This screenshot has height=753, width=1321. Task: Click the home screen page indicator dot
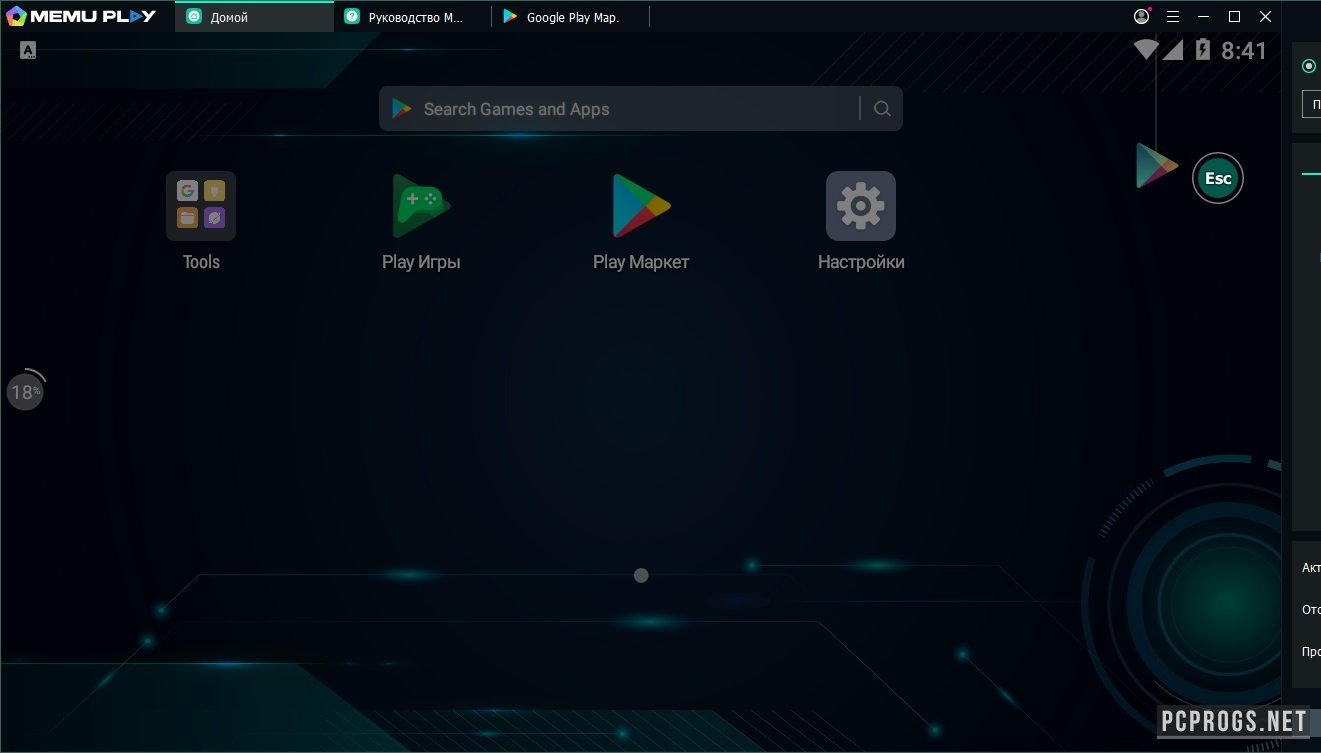[642, 575]
